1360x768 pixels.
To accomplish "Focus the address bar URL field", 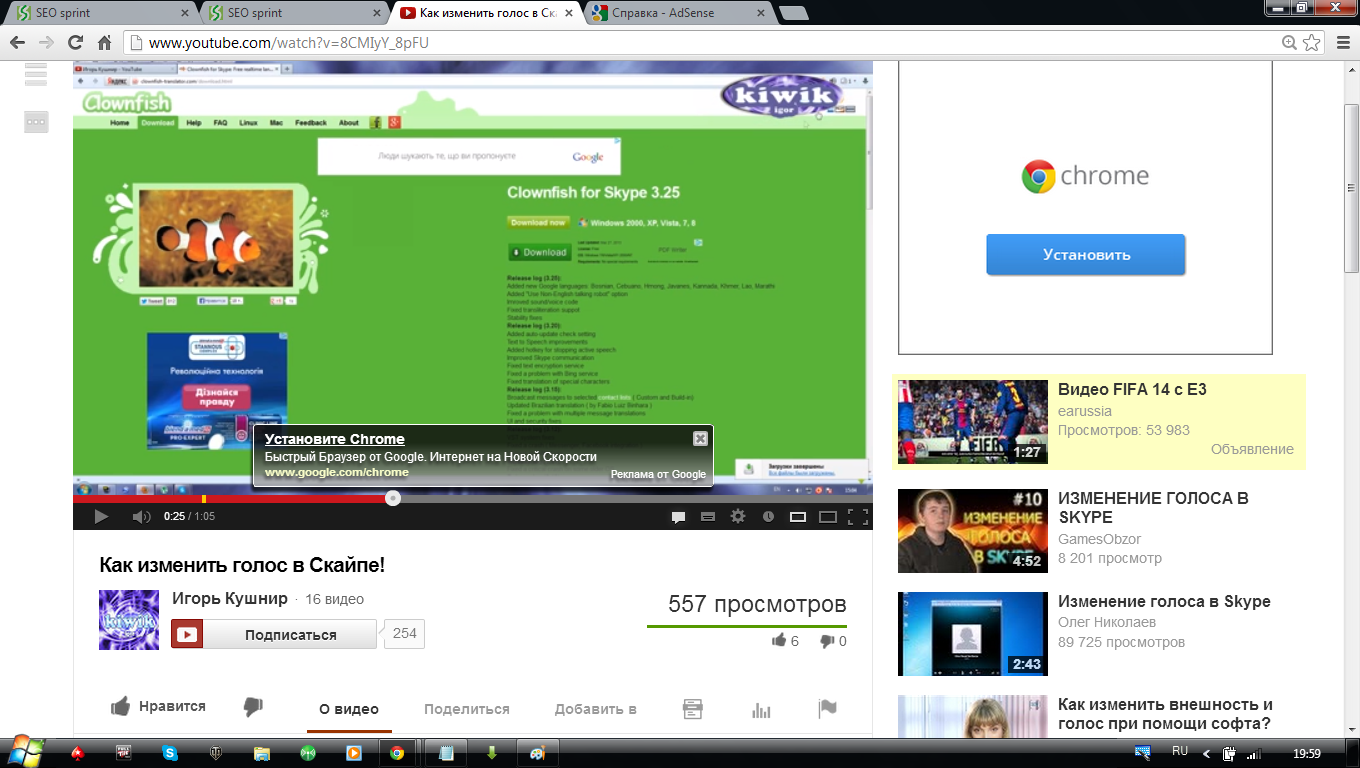I will click(710, 43).
